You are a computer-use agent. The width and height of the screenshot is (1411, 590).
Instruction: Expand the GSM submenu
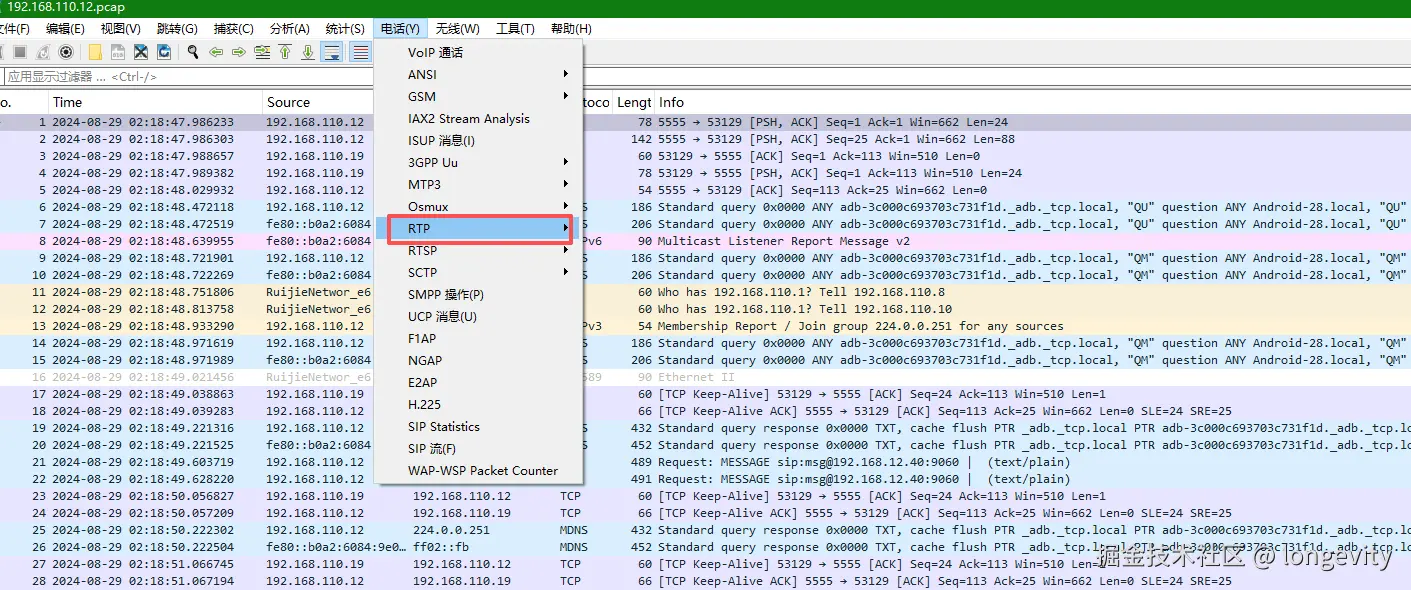(x=478, y=96)
